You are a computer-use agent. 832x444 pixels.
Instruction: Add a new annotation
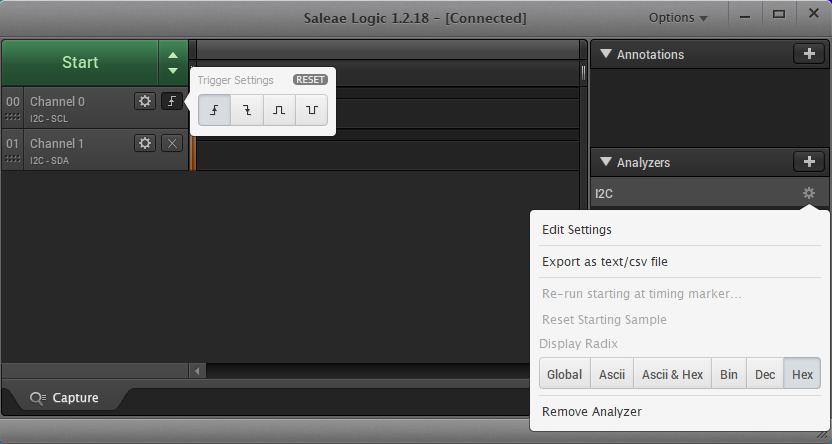pyautogui.click(x=809, y=54)
